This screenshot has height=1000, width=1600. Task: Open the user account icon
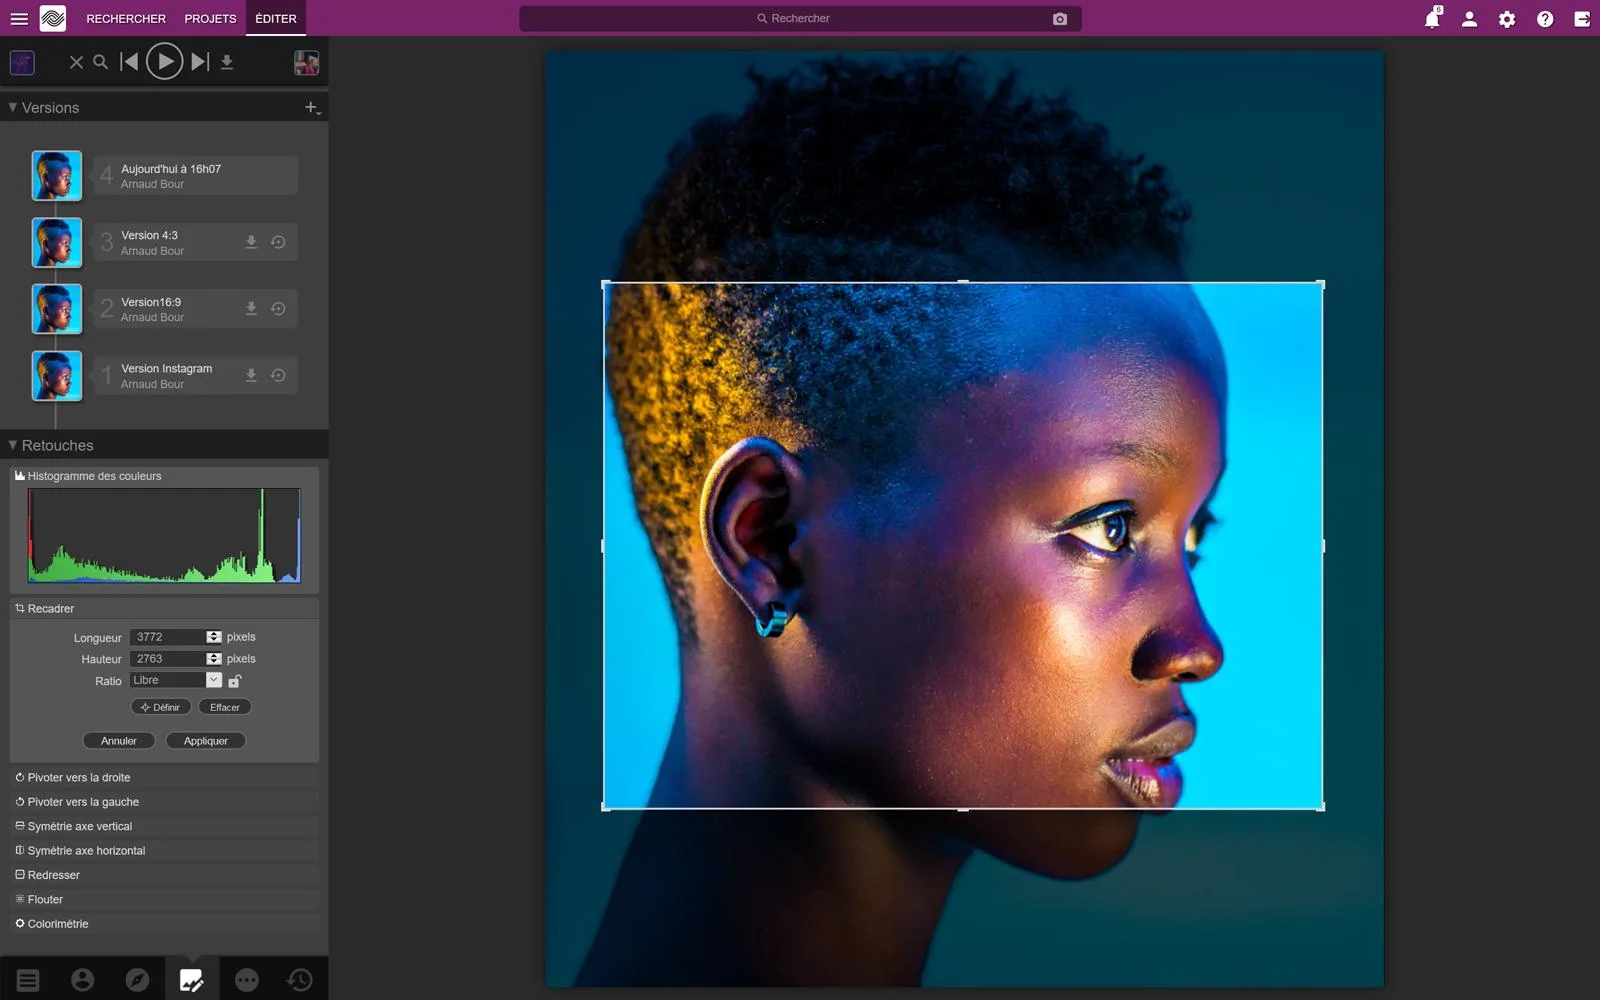coord(1469,19)
